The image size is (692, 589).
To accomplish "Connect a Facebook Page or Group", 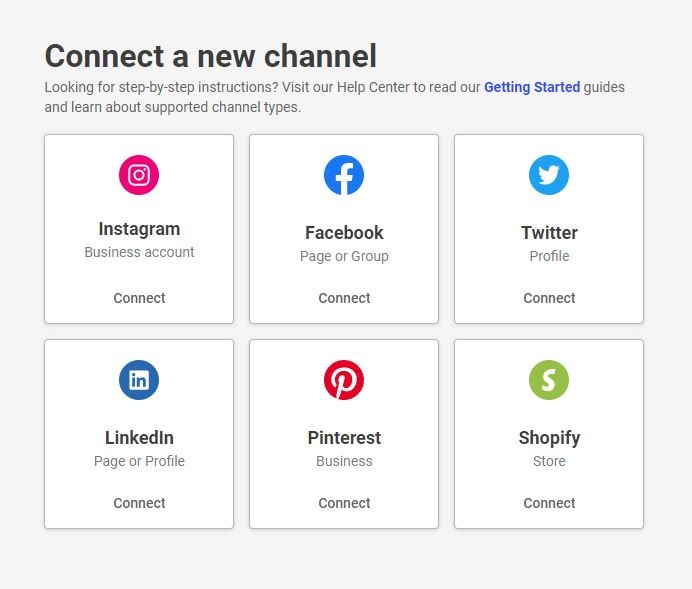I will (x=344, y=298).
